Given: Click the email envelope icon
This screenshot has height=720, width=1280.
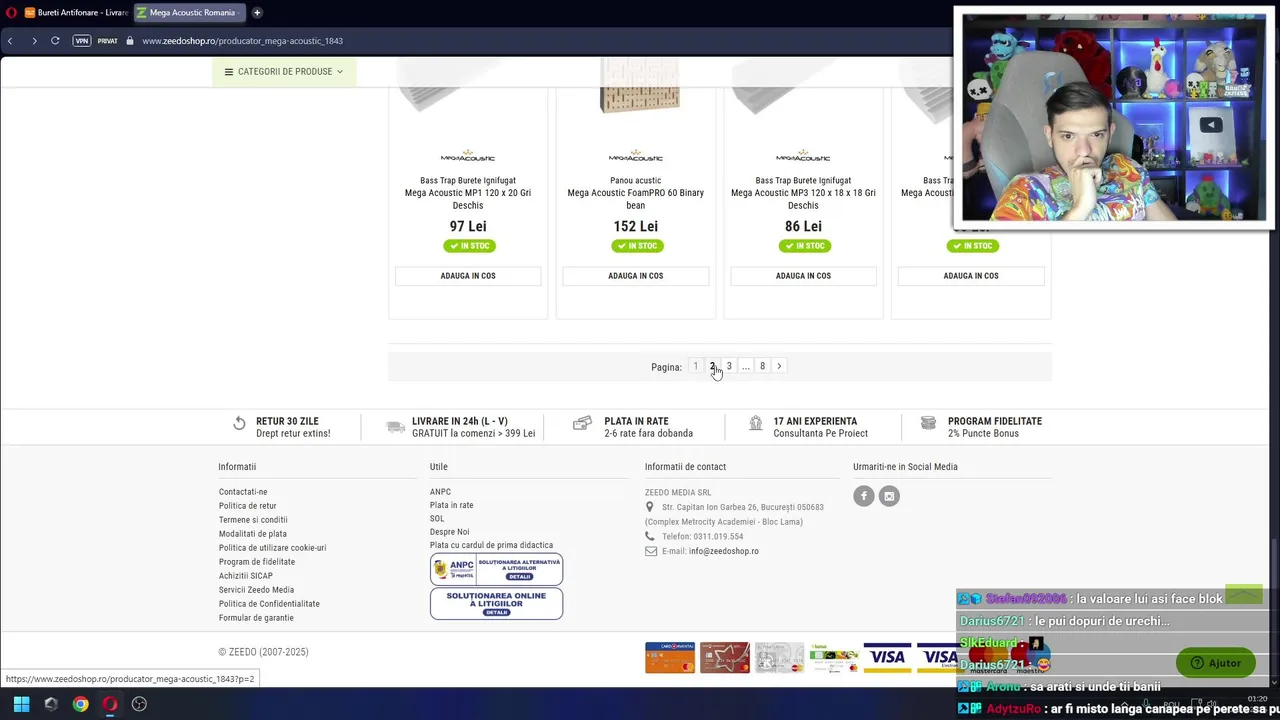Looking at the screenshot, I should point(651,551).
